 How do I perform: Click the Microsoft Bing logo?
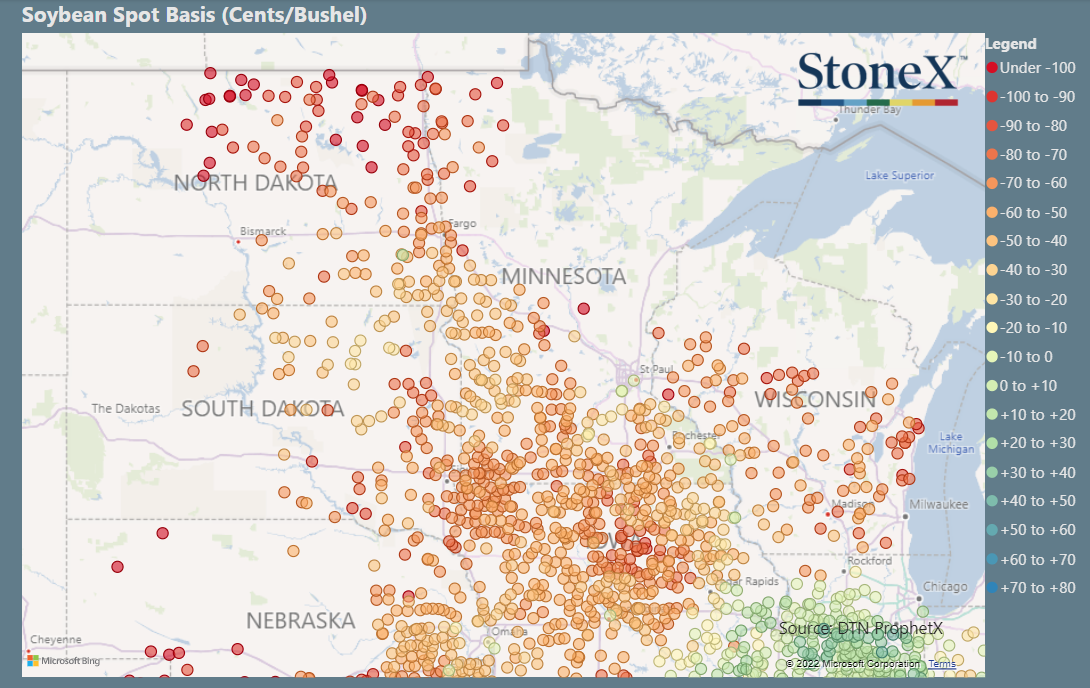pos(64,660)
